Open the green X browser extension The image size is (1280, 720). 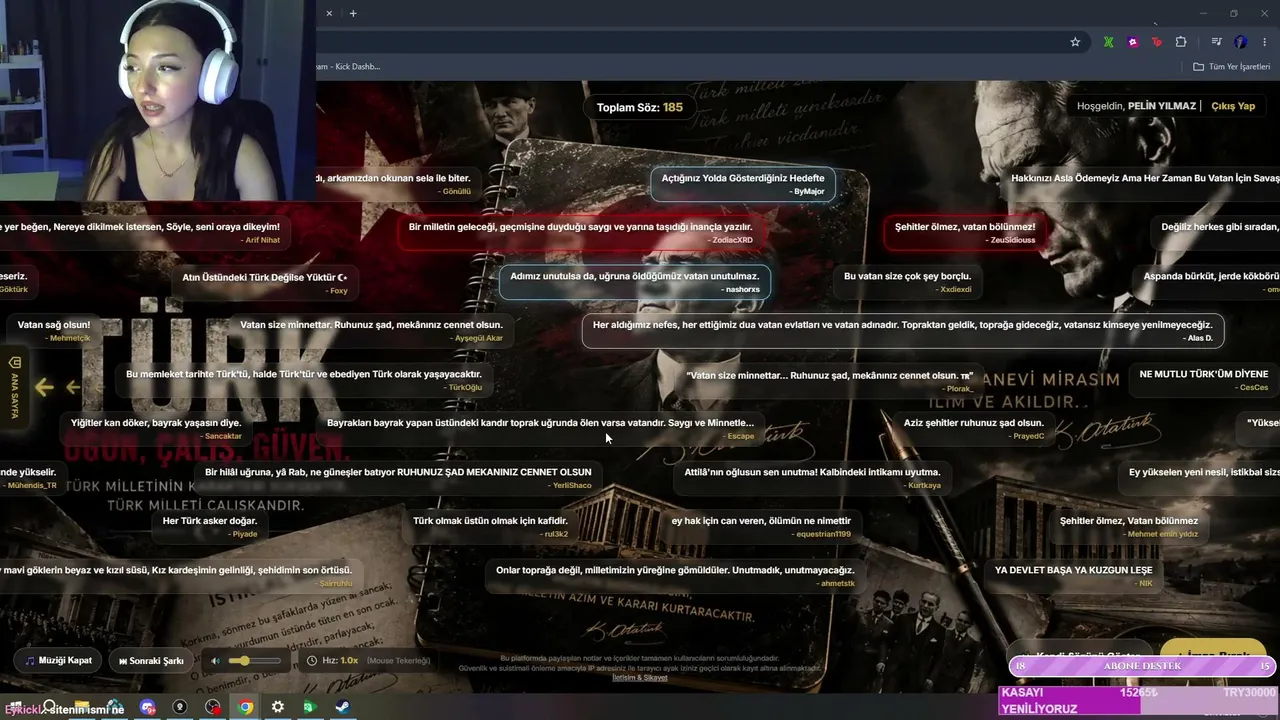1109,42
